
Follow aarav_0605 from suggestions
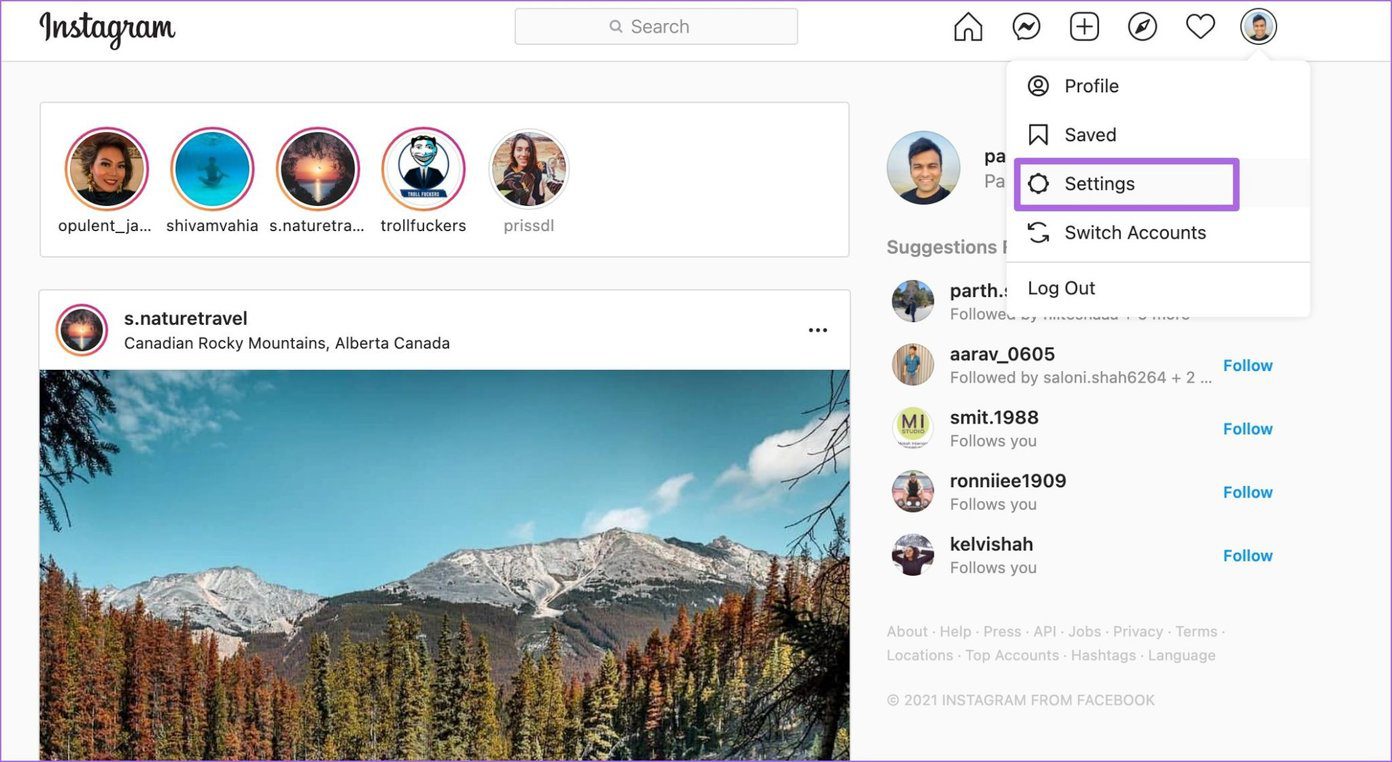coord(1248,366)
